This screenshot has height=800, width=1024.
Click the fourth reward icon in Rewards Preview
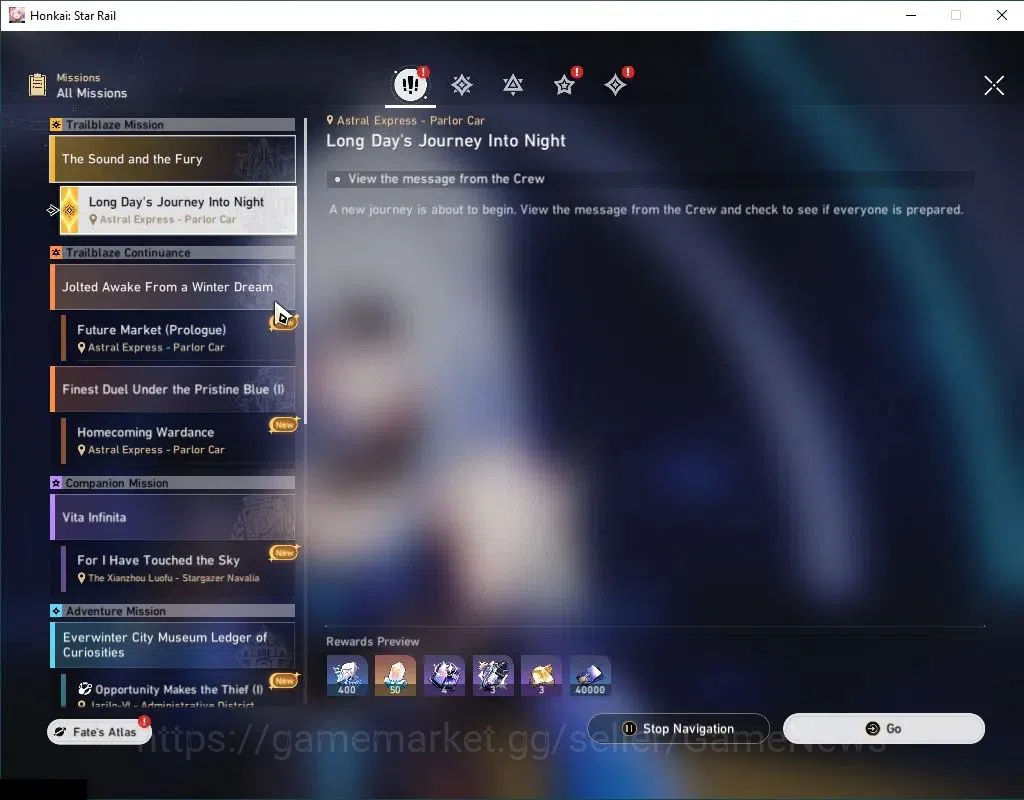coord(493,675)
